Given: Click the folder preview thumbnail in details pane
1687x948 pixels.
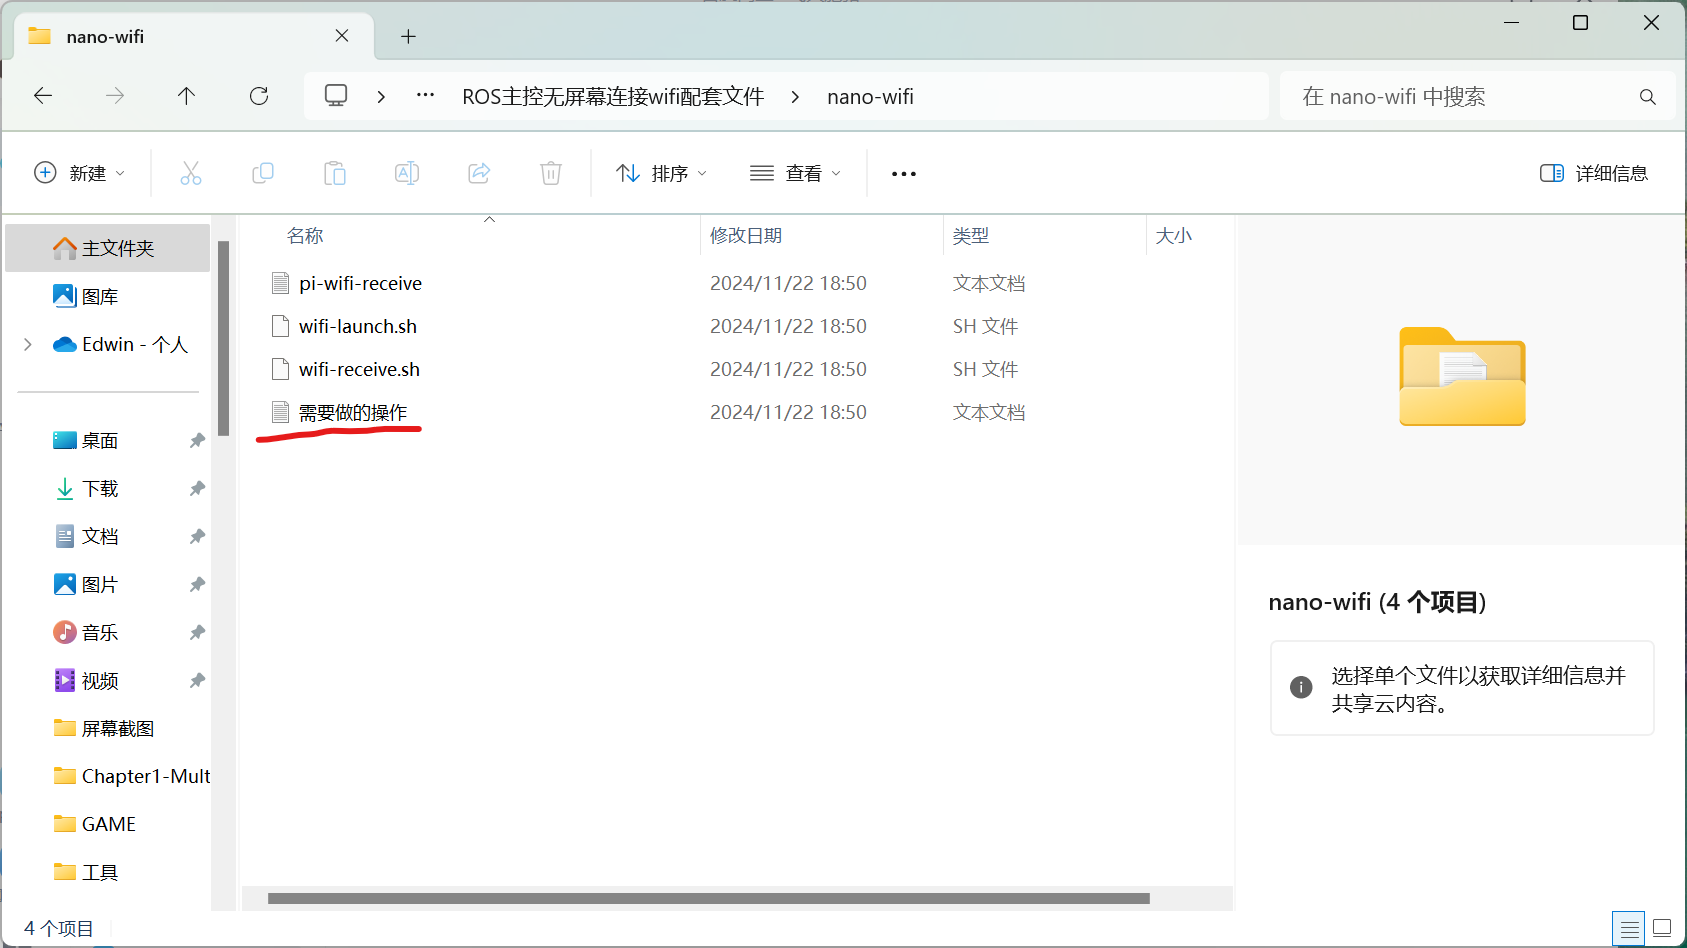Looking at the screenshot, I should [1462, 376].
